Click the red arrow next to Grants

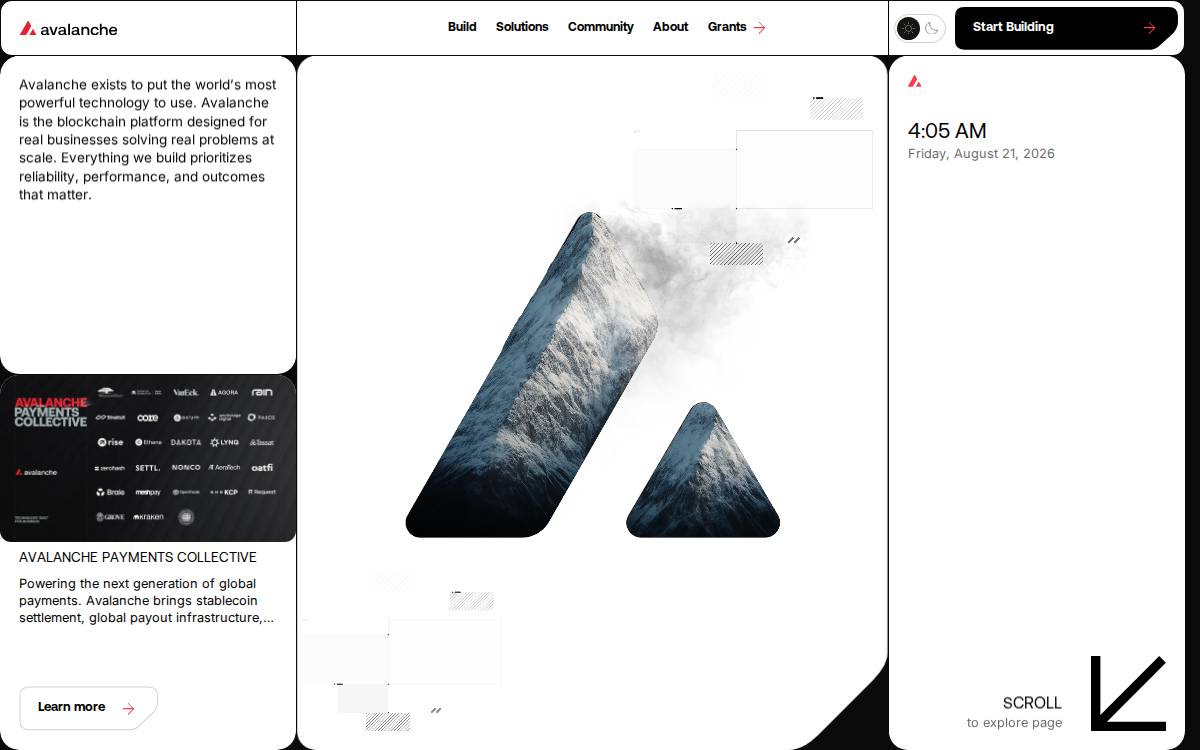click(x=760, y=28)
